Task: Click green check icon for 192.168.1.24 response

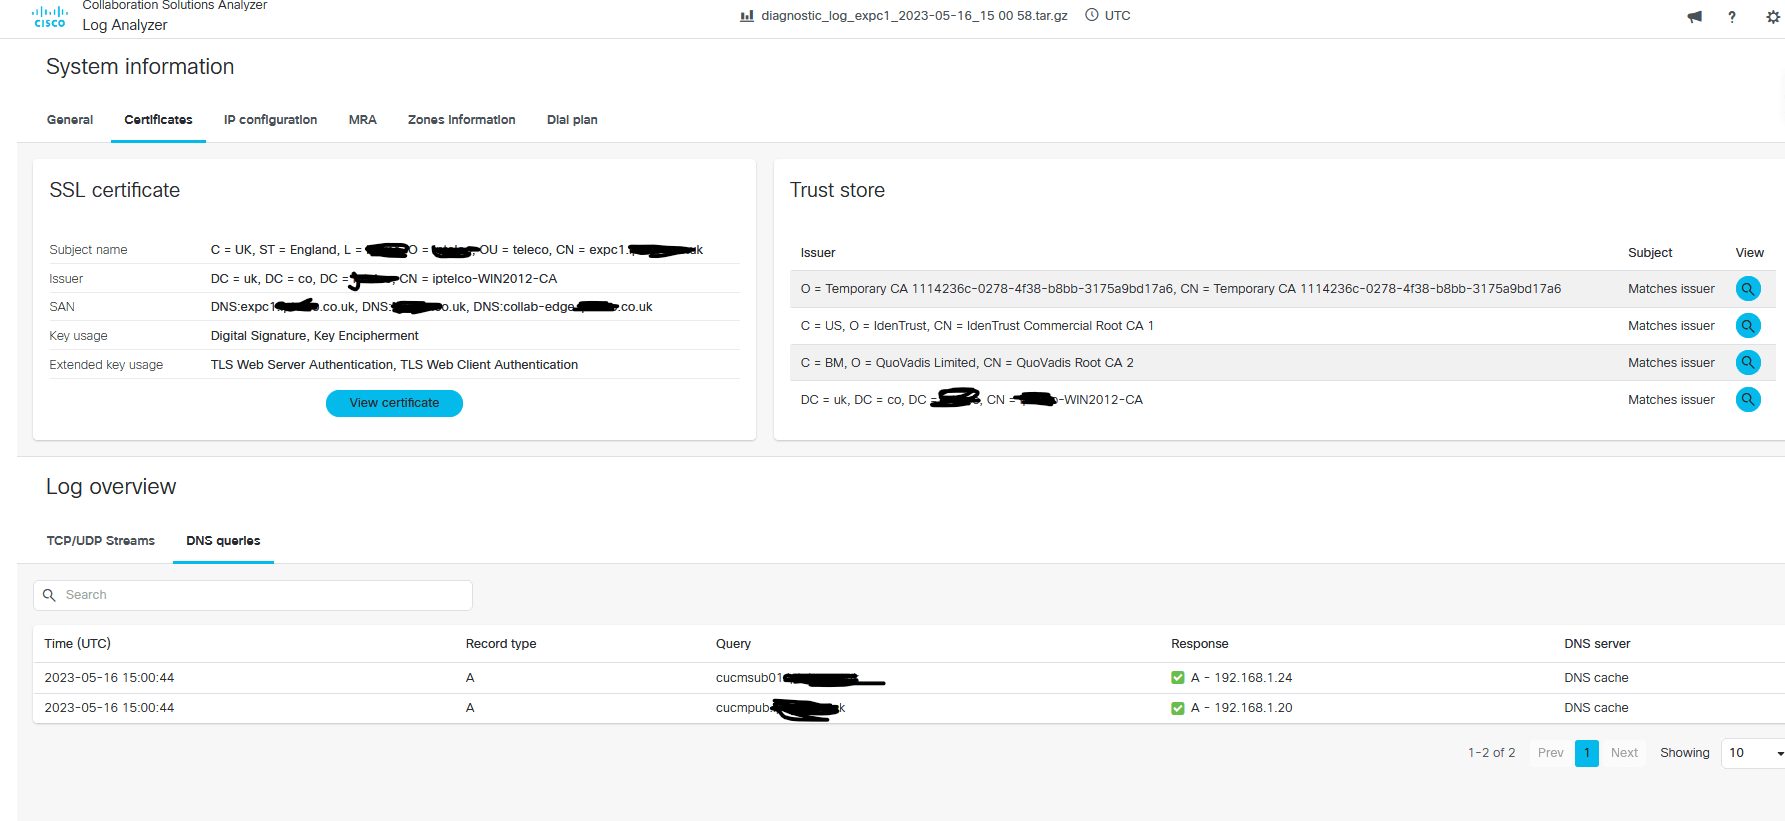Action: pyautogui.click(x=1178, y=678)
